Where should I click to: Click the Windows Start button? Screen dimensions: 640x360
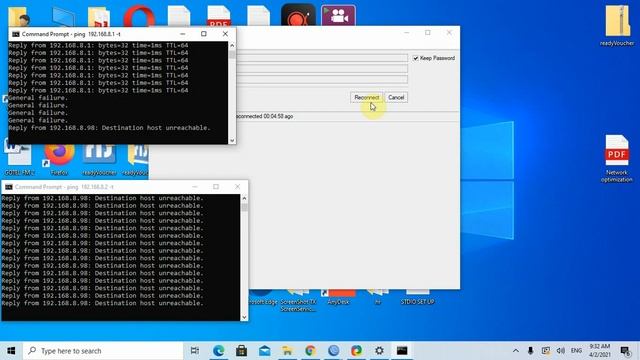[11, 351]
